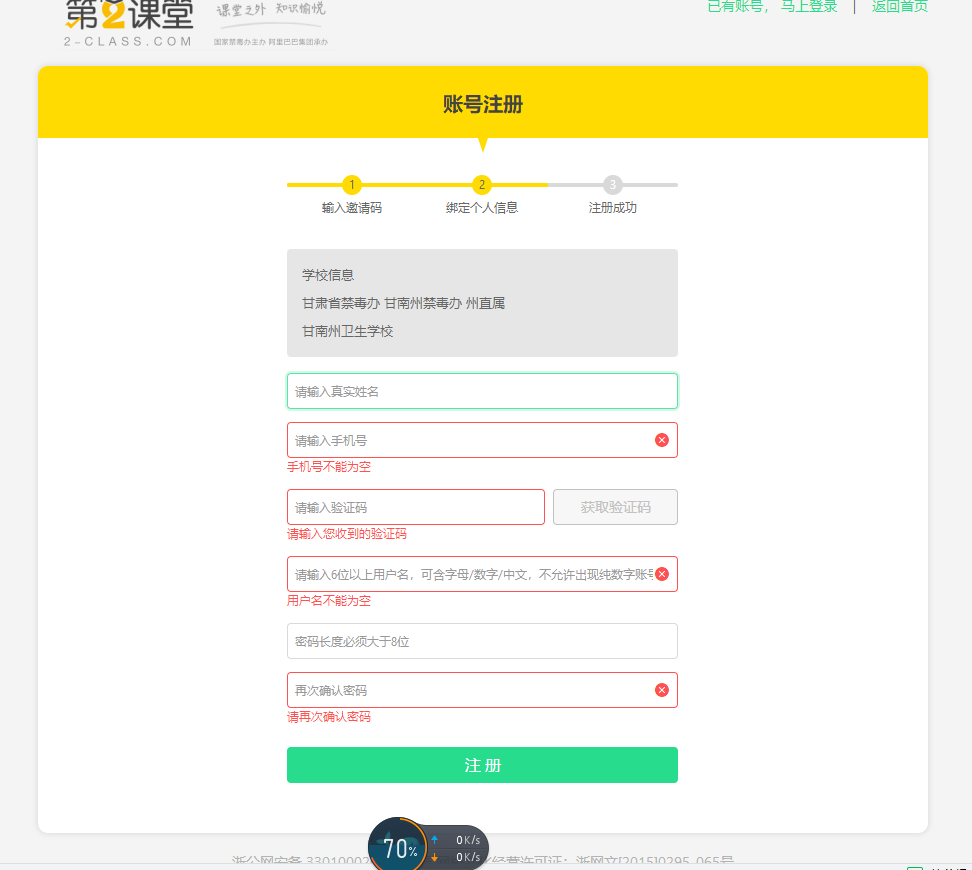The width and height of the screenshot is (972, 870).
Task: Click step 3 circle 注册成功
Action: (x=613, y=185)
